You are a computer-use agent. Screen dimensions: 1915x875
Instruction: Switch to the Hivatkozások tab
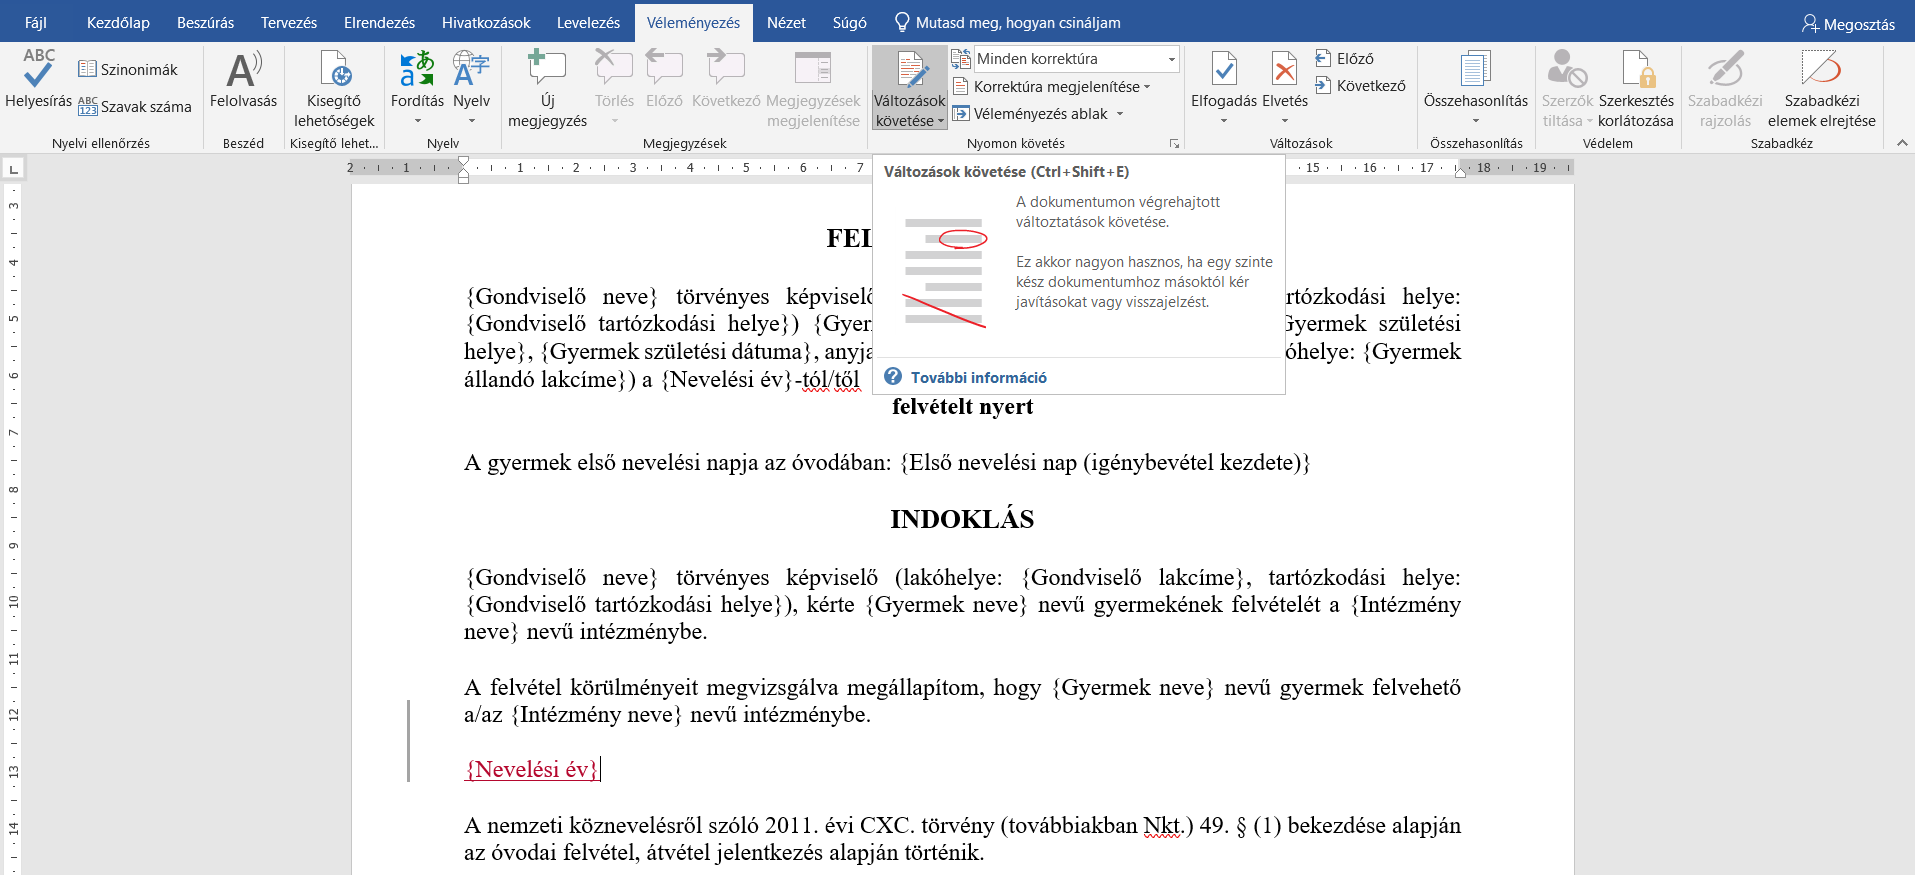[486, 22]
